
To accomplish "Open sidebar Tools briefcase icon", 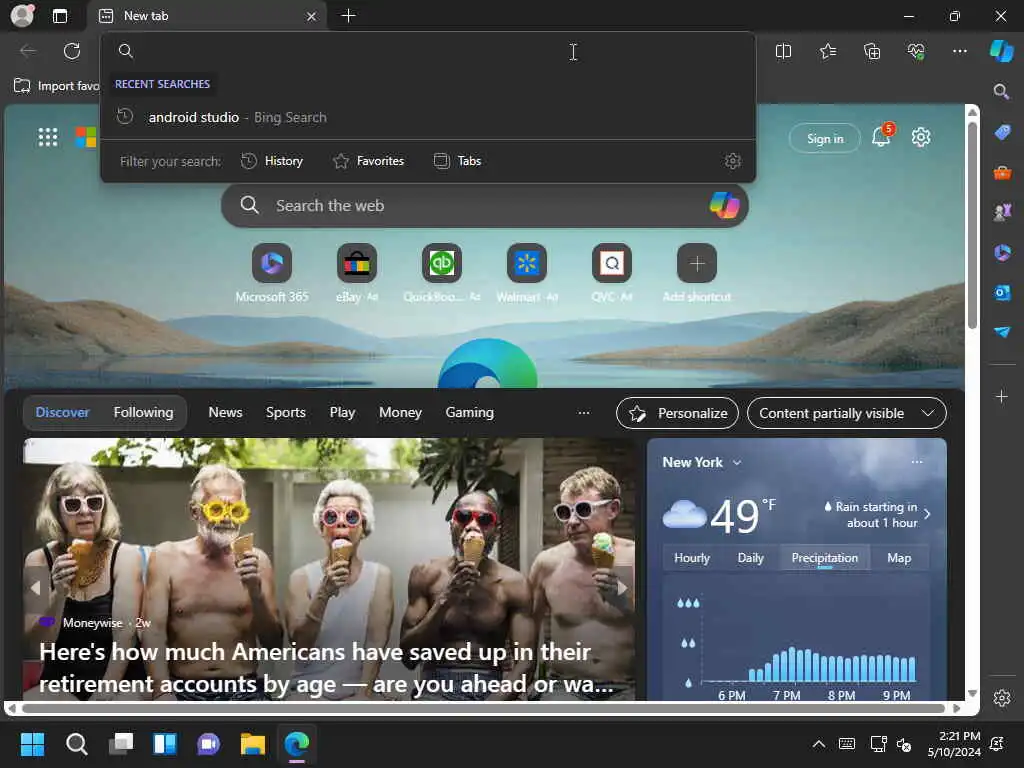I will pos(1002,172).
